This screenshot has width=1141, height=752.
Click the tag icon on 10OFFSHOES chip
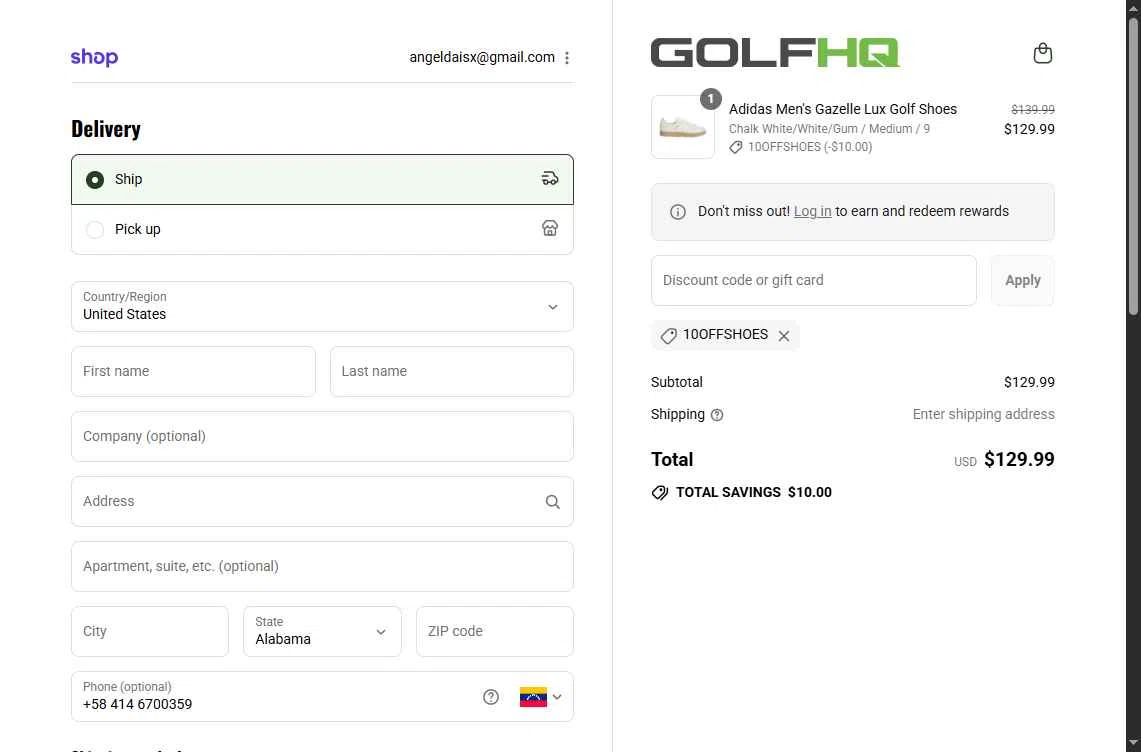click(668, 336)
